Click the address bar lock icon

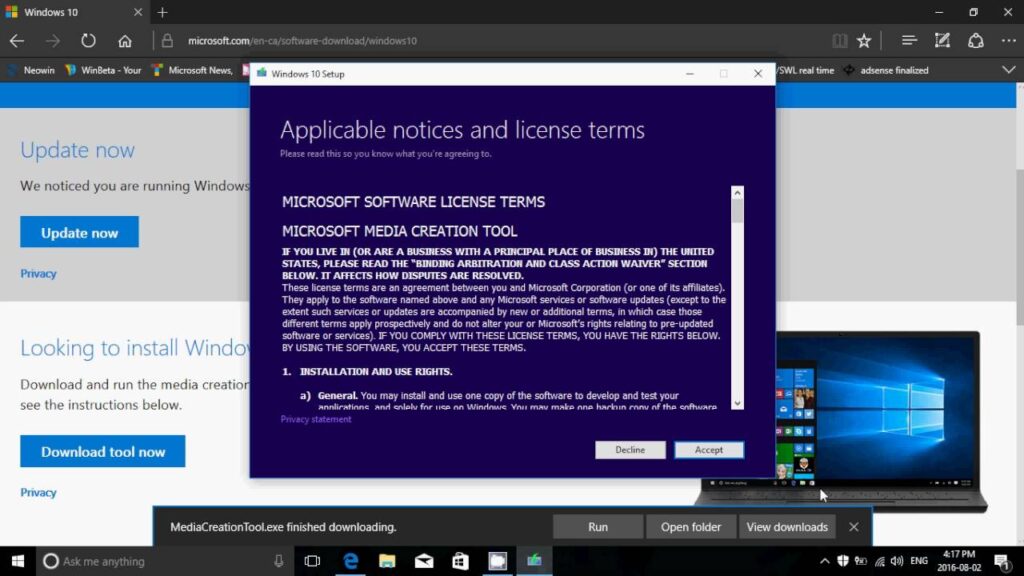(168, 40)
